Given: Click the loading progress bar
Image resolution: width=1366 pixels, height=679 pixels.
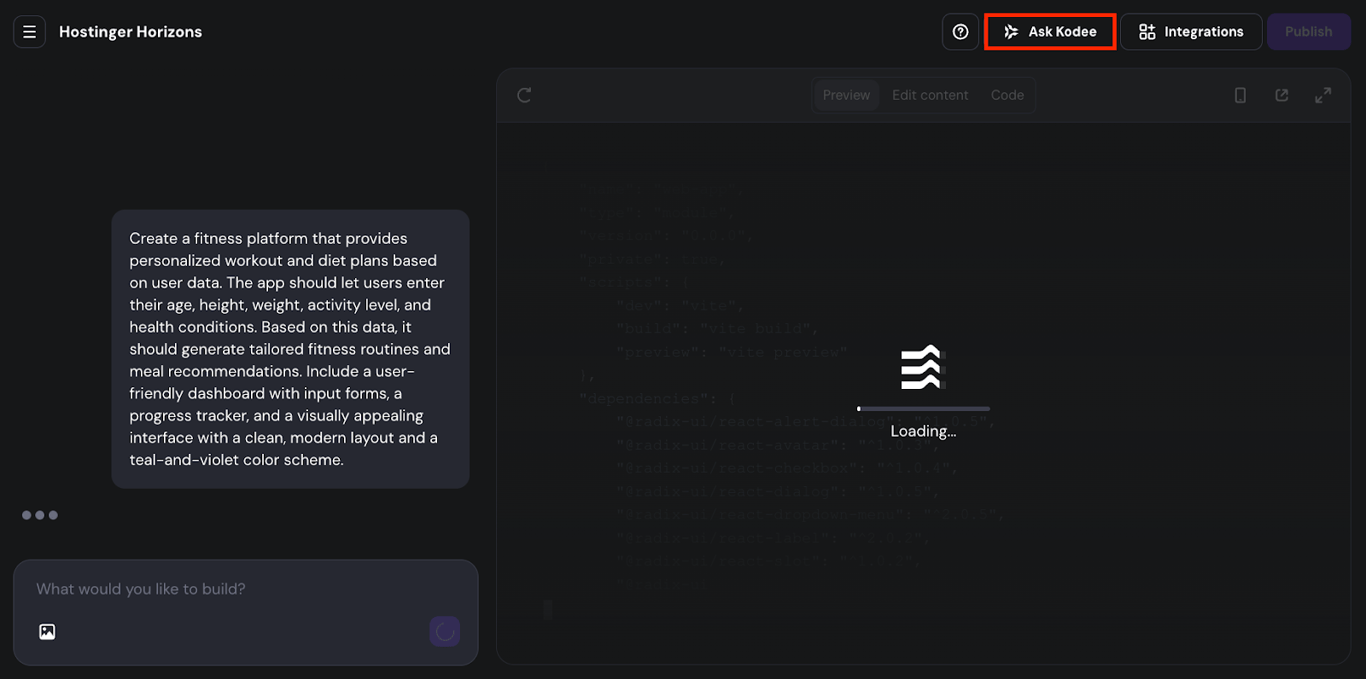Looking at the screenshot, I should pyautogui.click(x=923, y=408).
